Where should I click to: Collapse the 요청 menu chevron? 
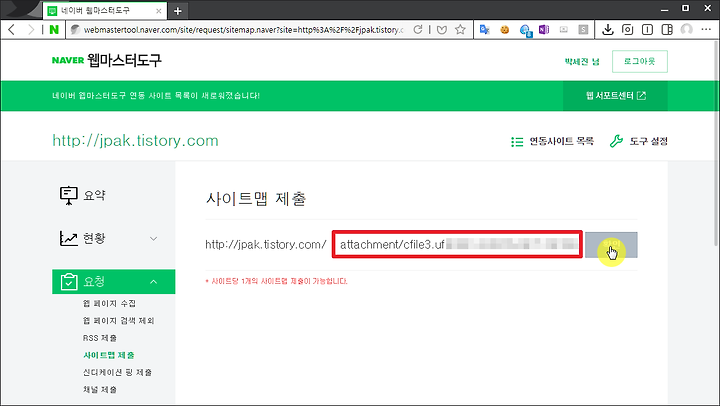tap(153, 282)
